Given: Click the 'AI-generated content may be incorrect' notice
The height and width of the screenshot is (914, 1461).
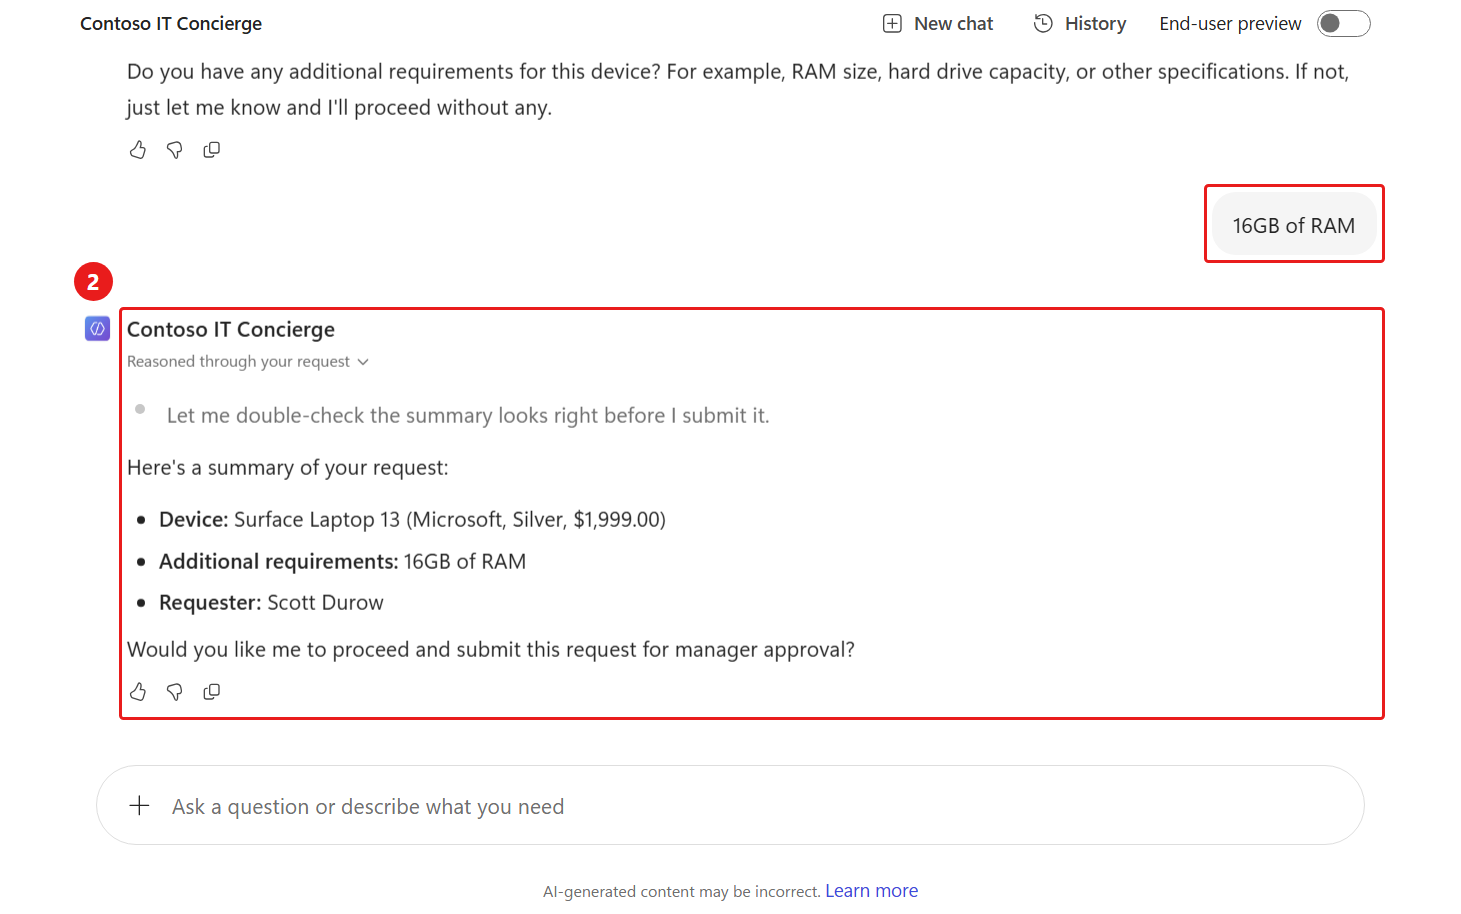Looking at the screenshot, I should tap(682, 892).
